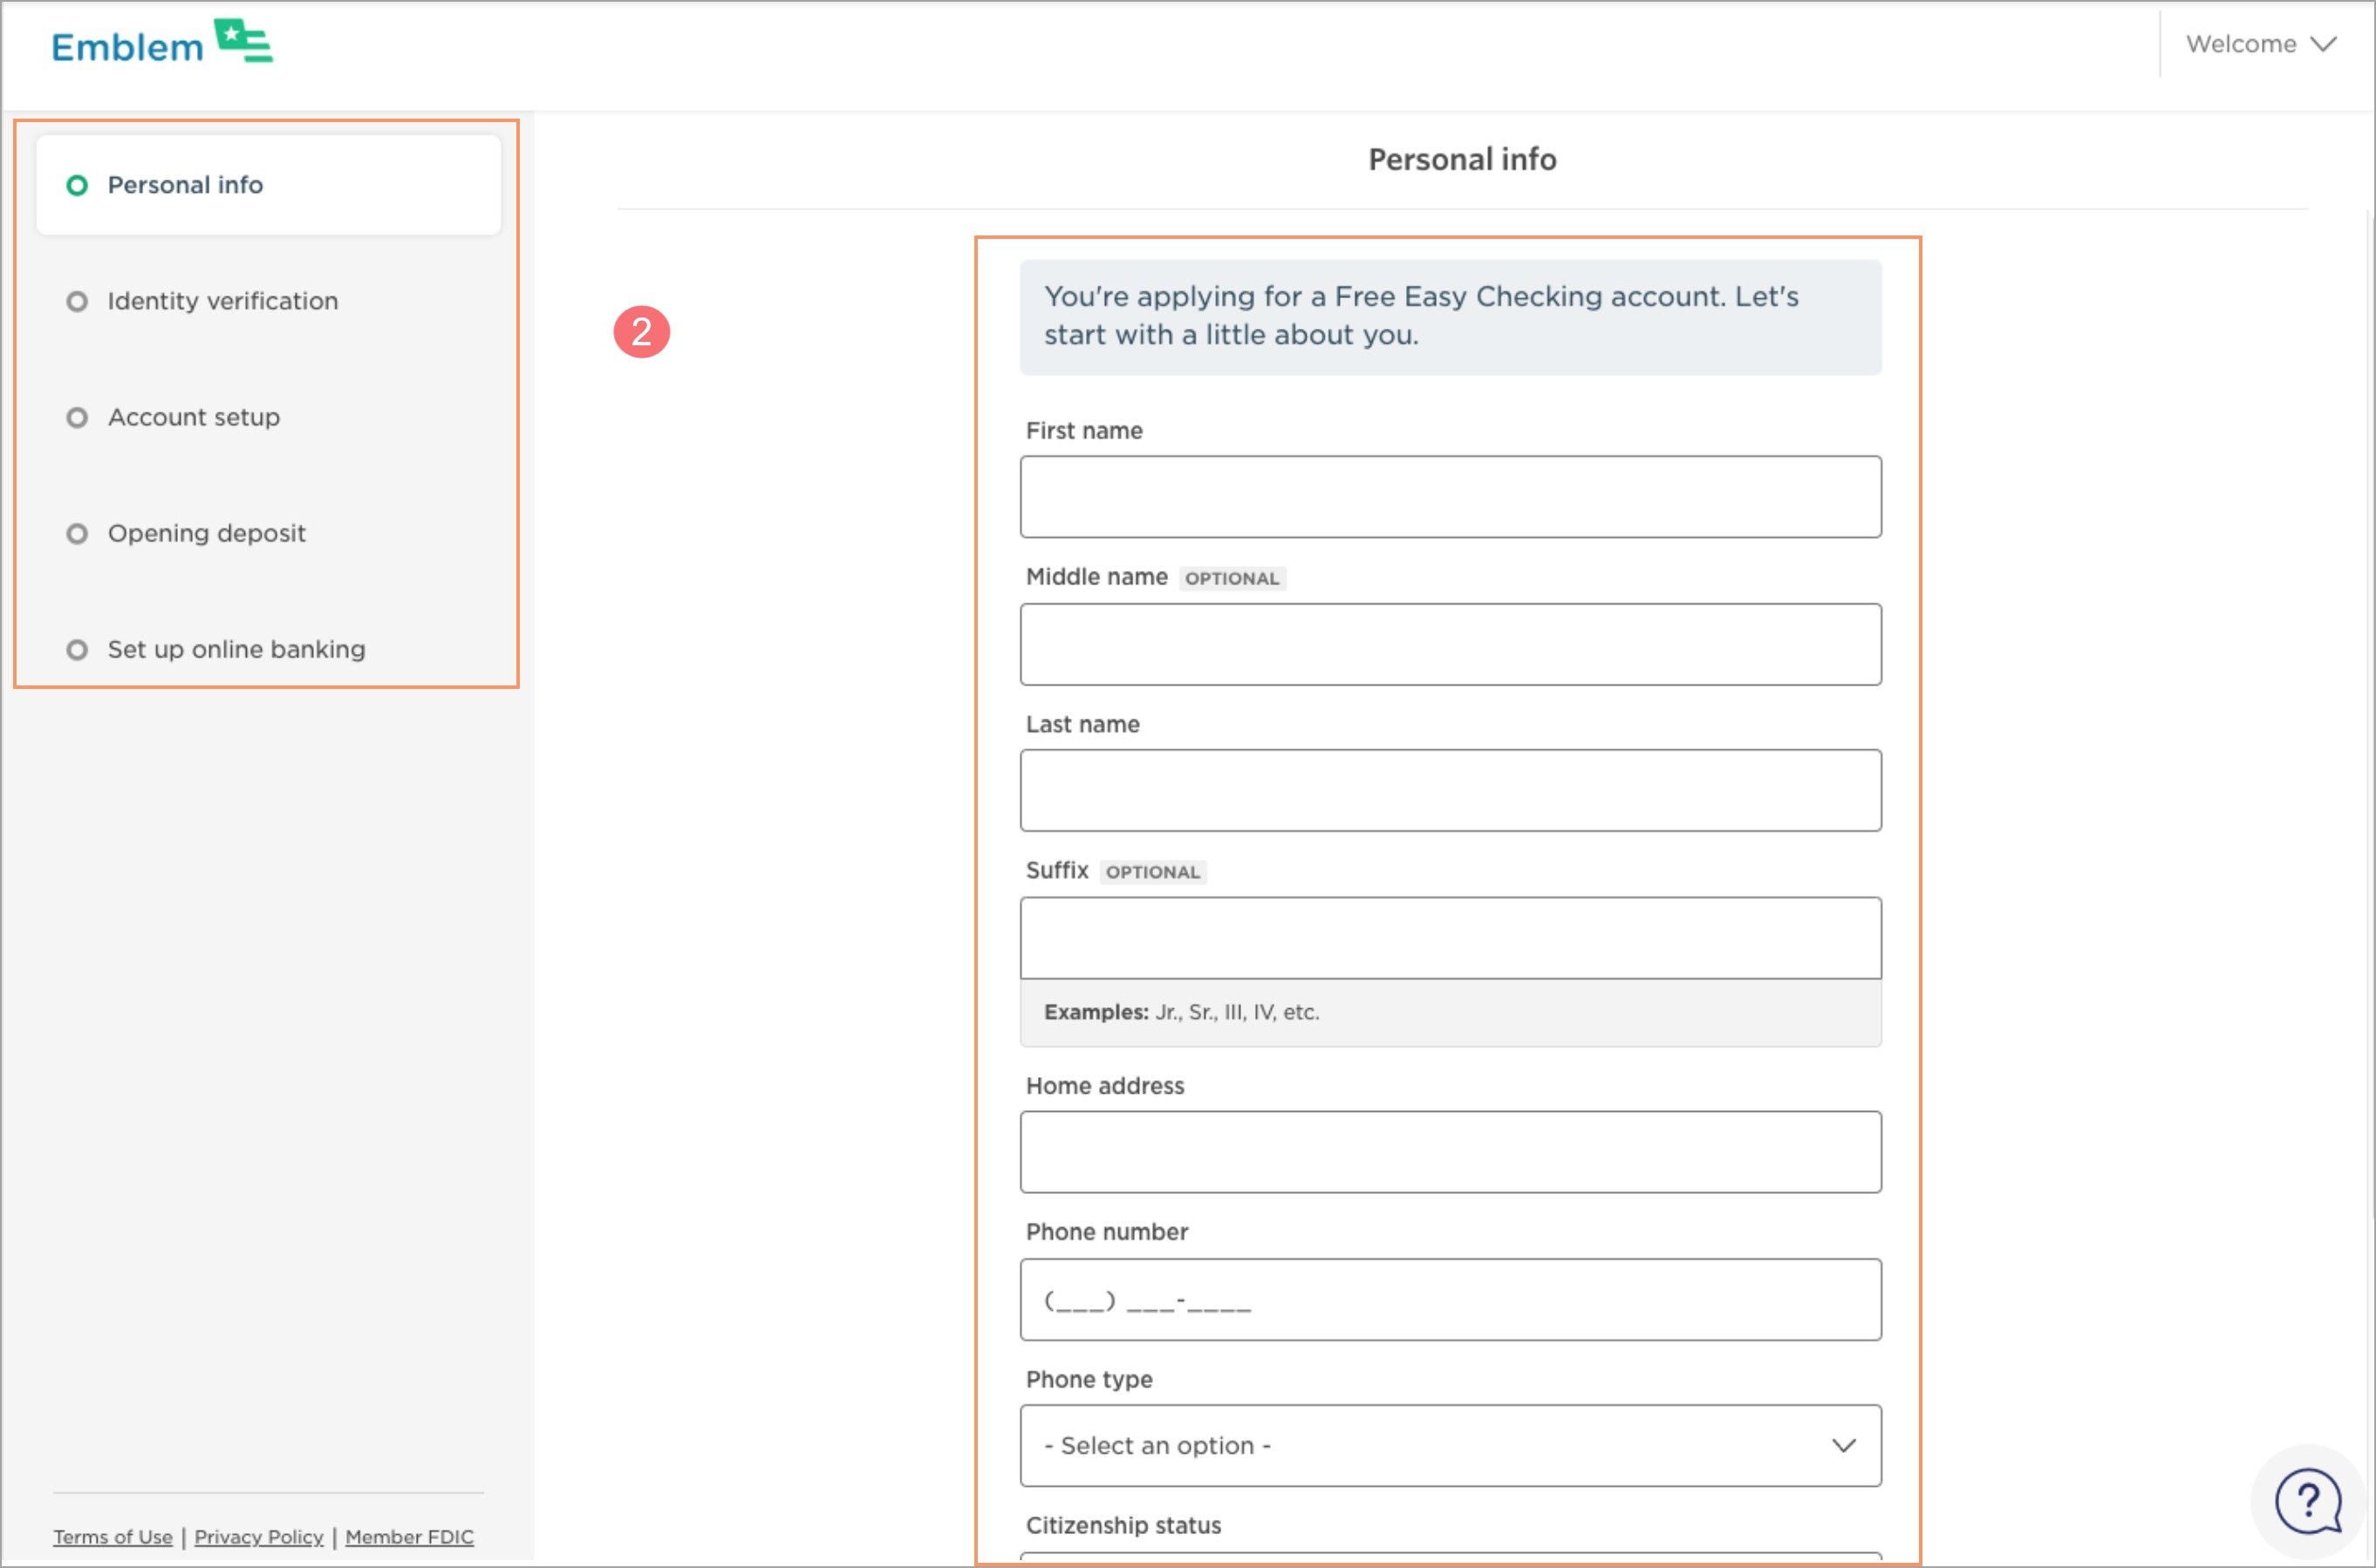
Task: Click the Member FDIC link
Action: (409, 1537)
